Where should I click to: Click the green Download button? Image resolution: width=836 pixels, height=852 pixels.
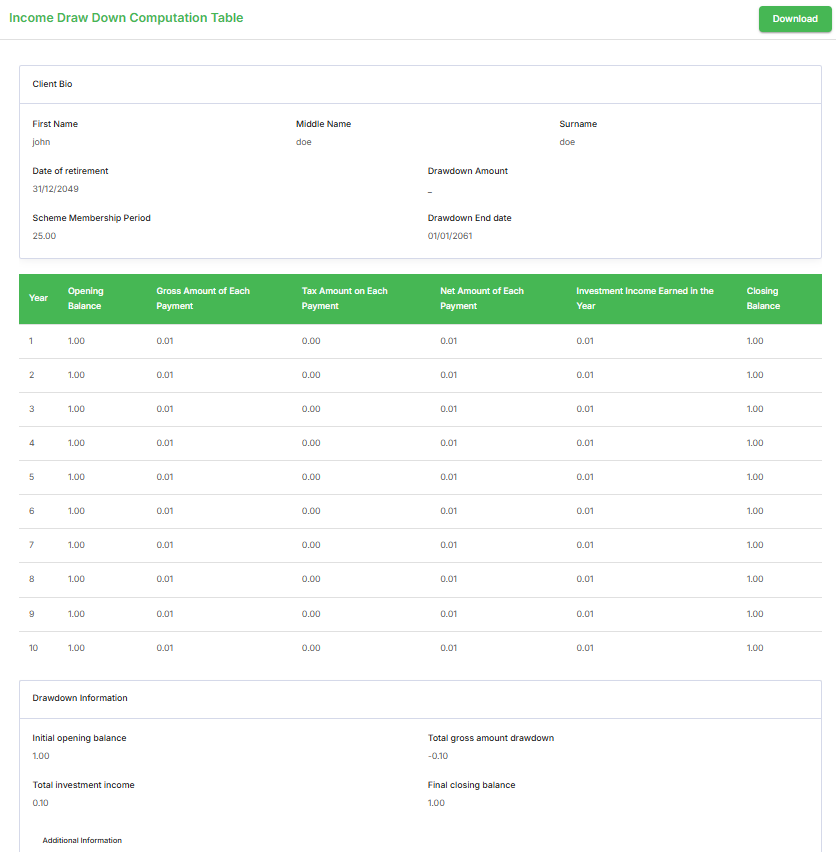(794, 19)
